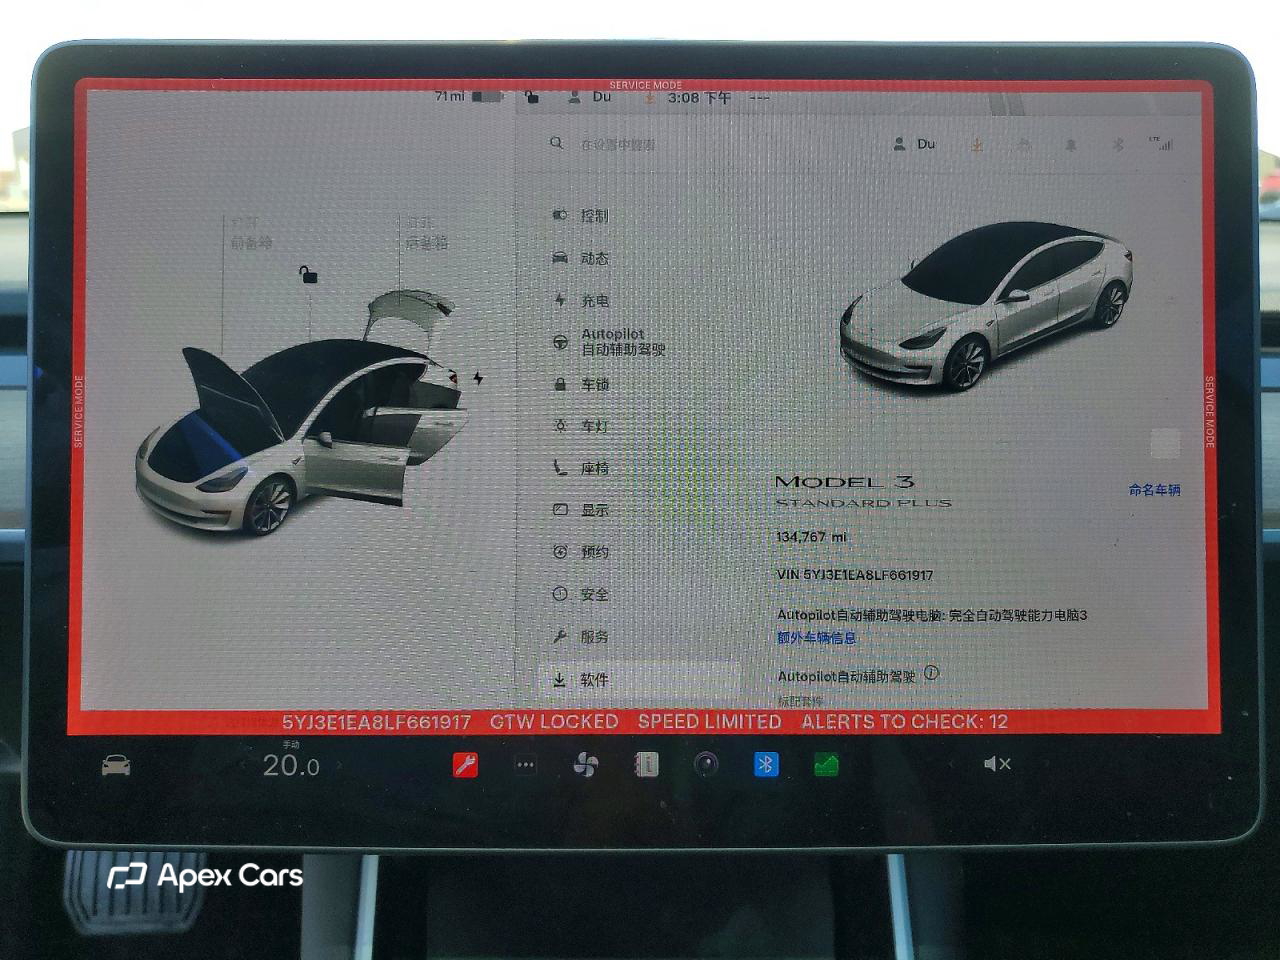Screen dimensions: 1280x960
Task: Tap the lock icon in top status bar
Action: pos(532,97)
